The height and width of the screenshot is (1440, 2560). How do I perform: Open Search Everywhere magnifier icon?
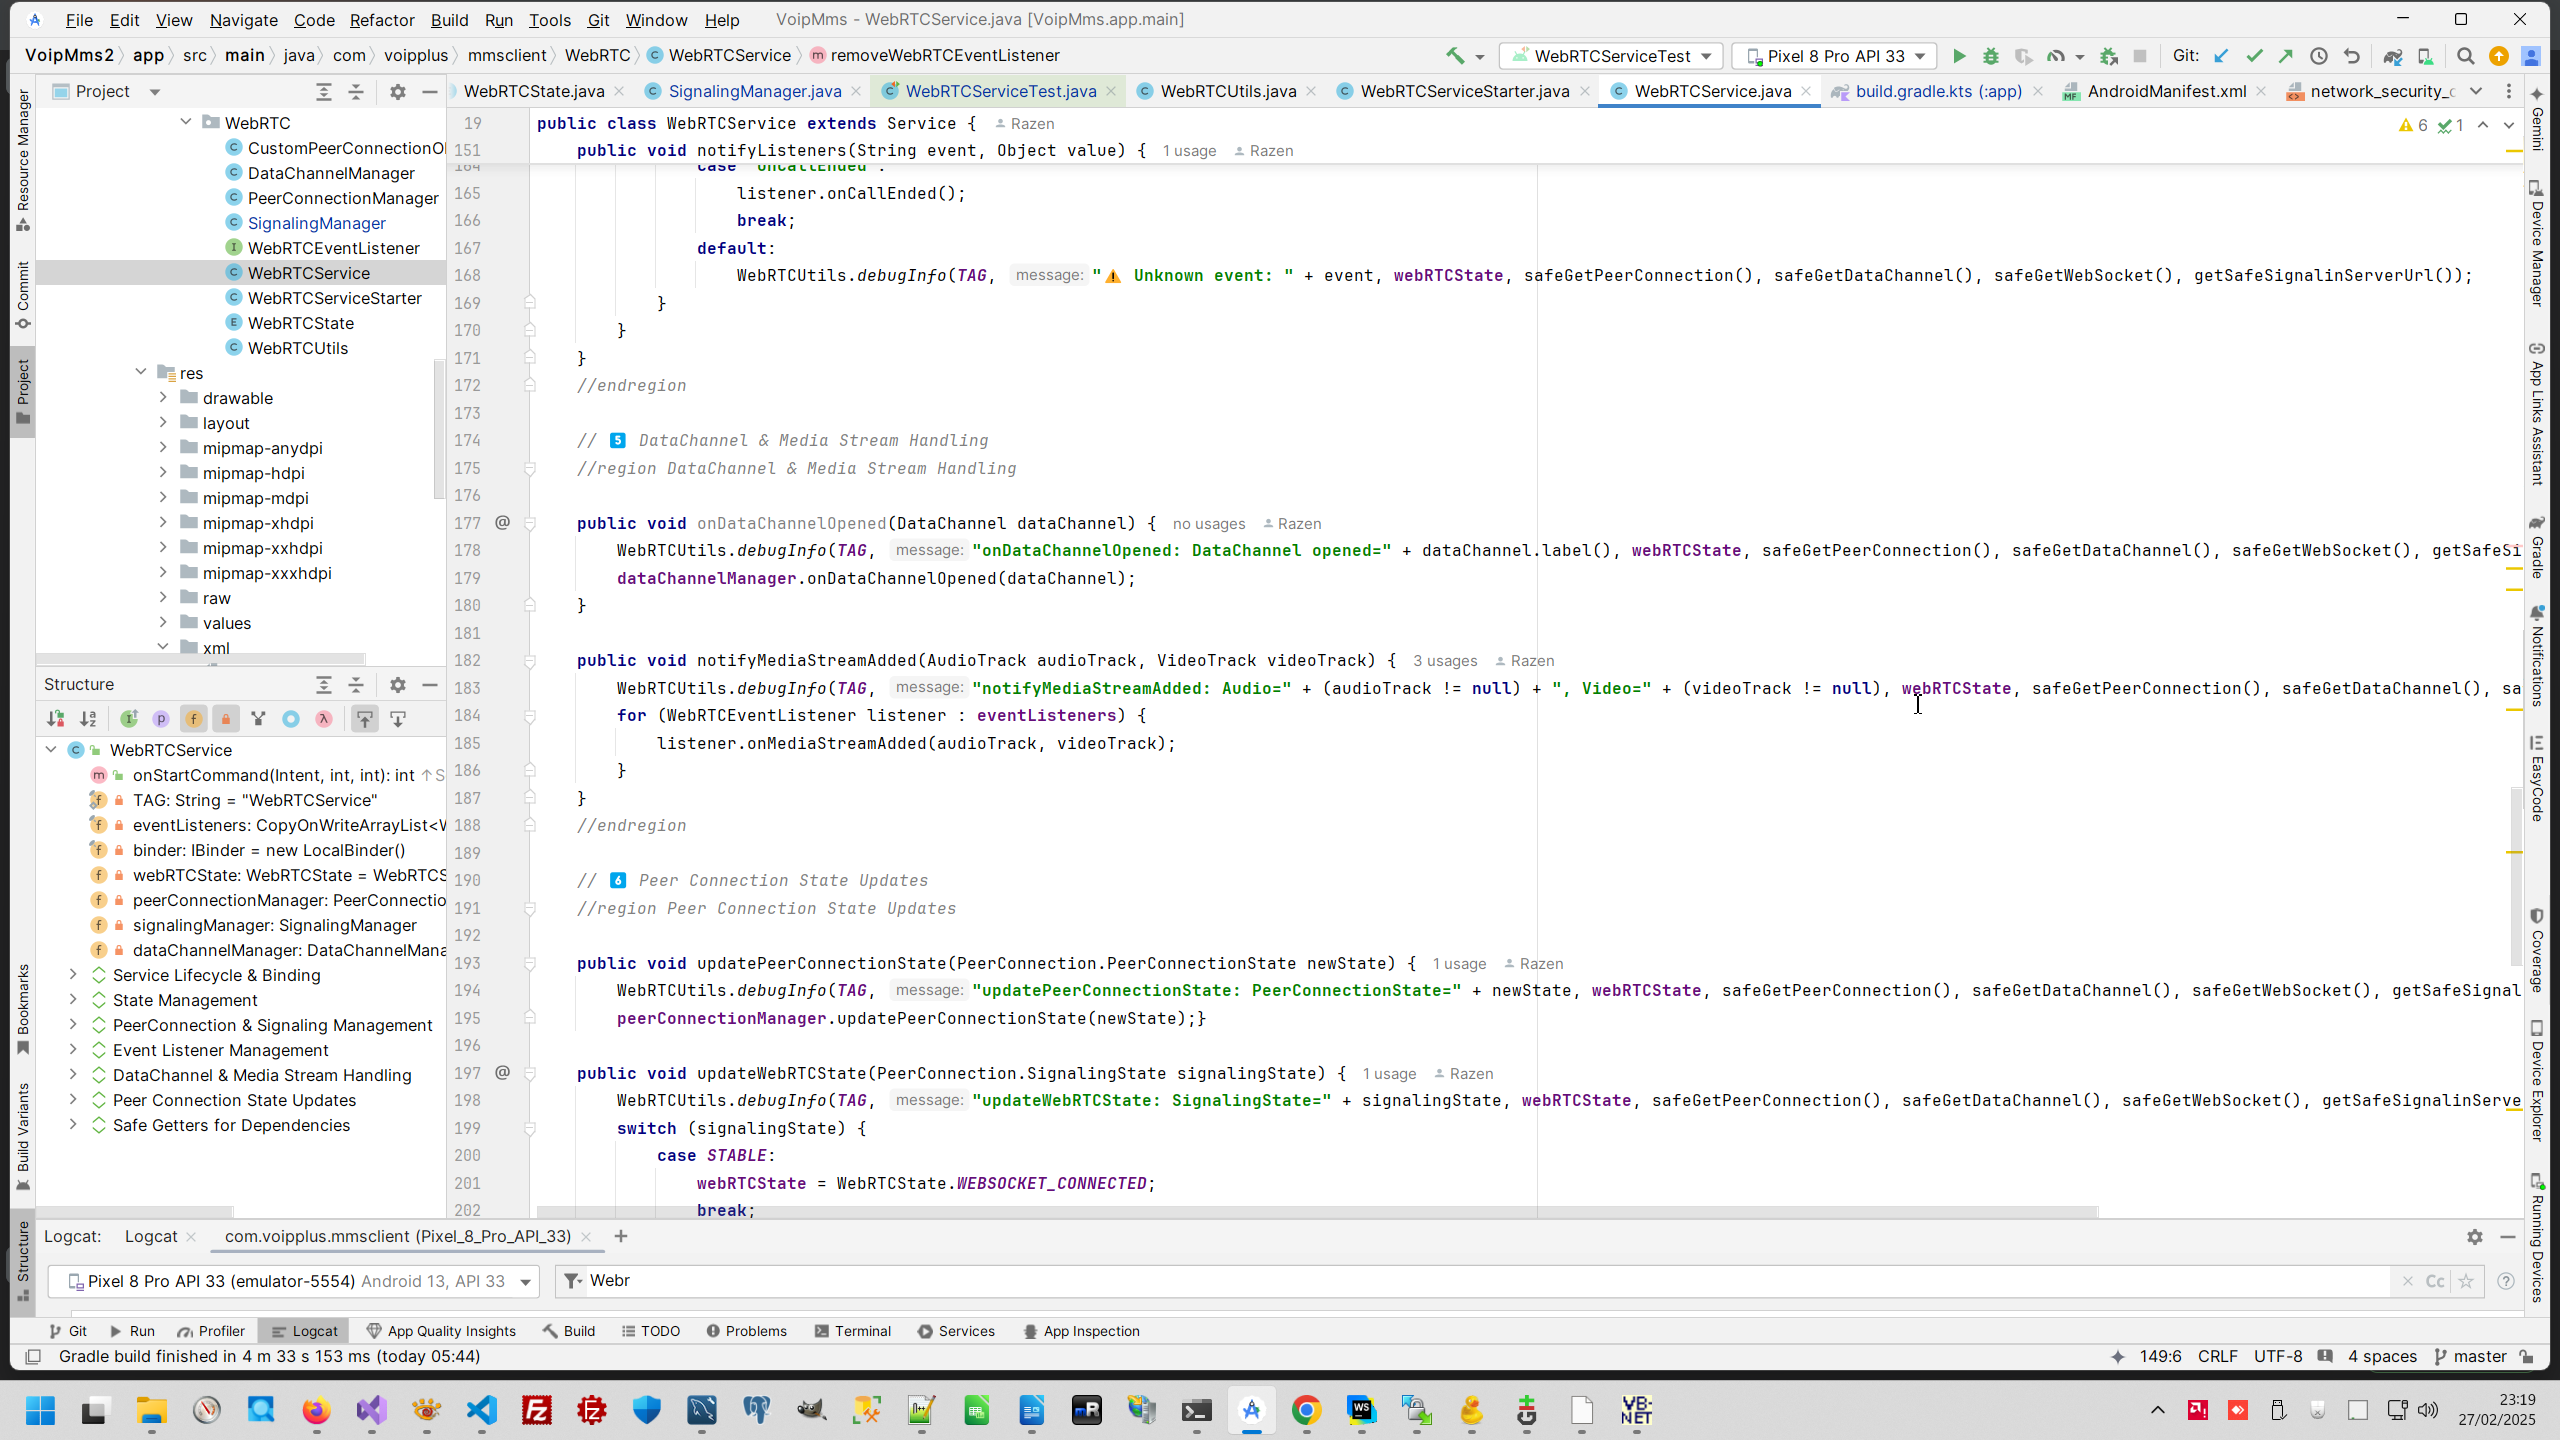[2465, 56]
